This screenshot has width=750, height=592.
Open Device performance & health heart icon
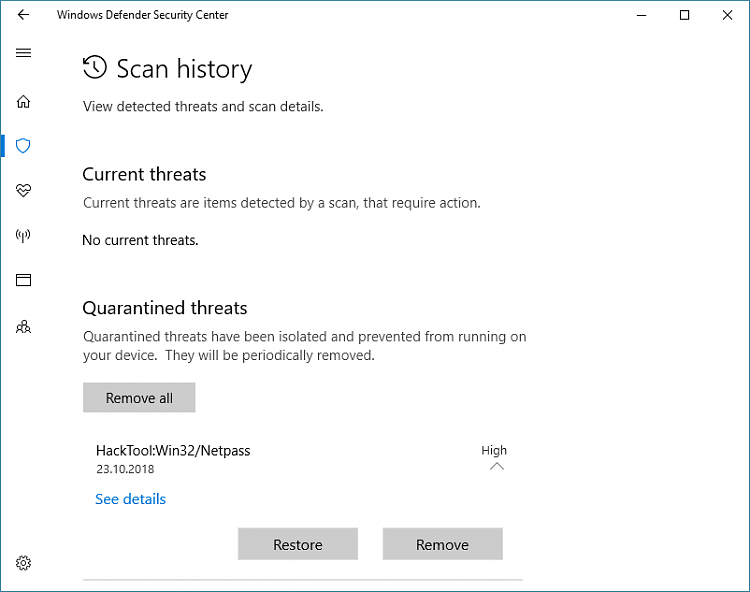click(x=23, y=190)
